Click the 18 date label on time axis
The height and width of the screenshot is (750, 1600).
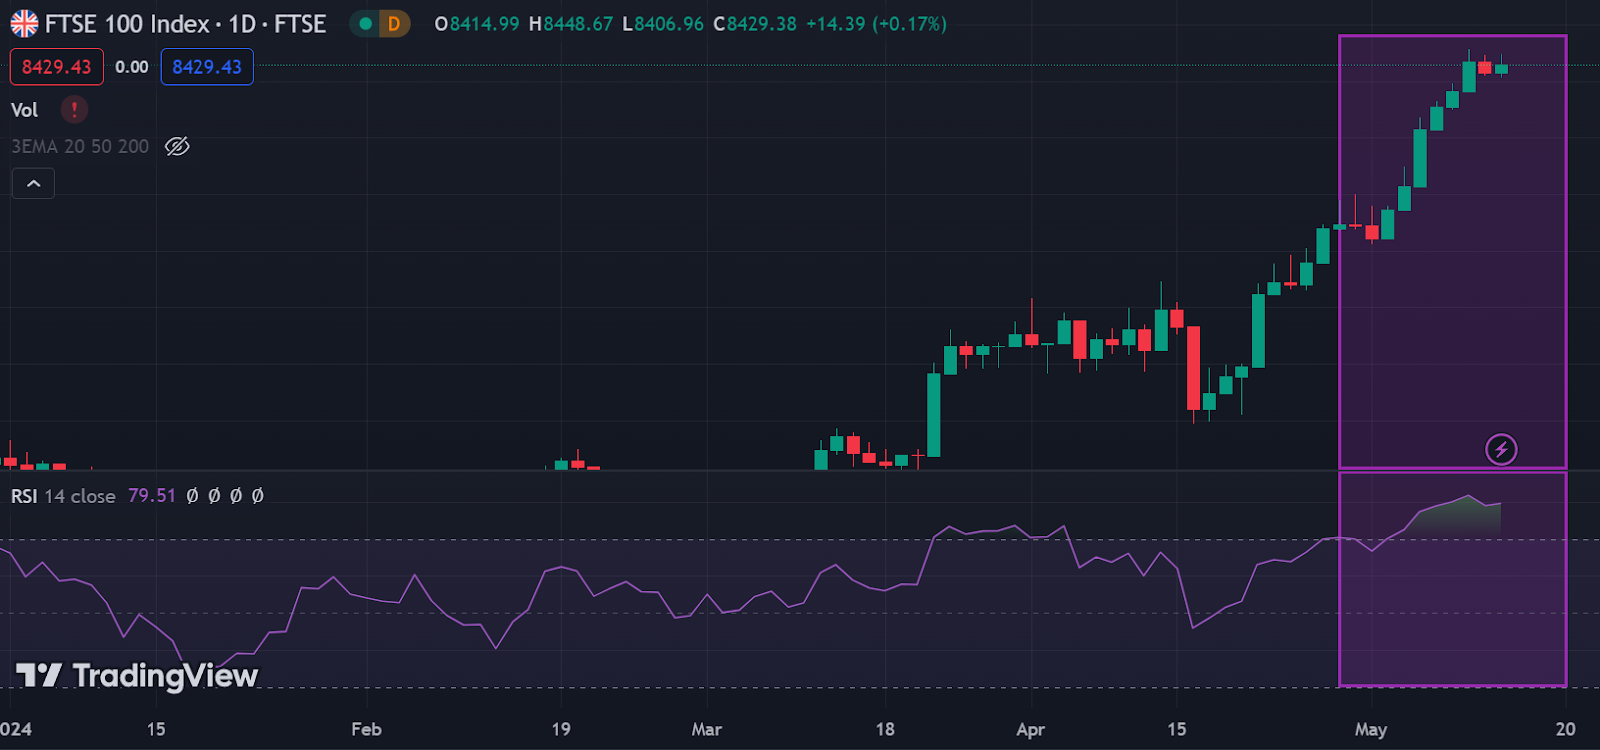point(885,729)
